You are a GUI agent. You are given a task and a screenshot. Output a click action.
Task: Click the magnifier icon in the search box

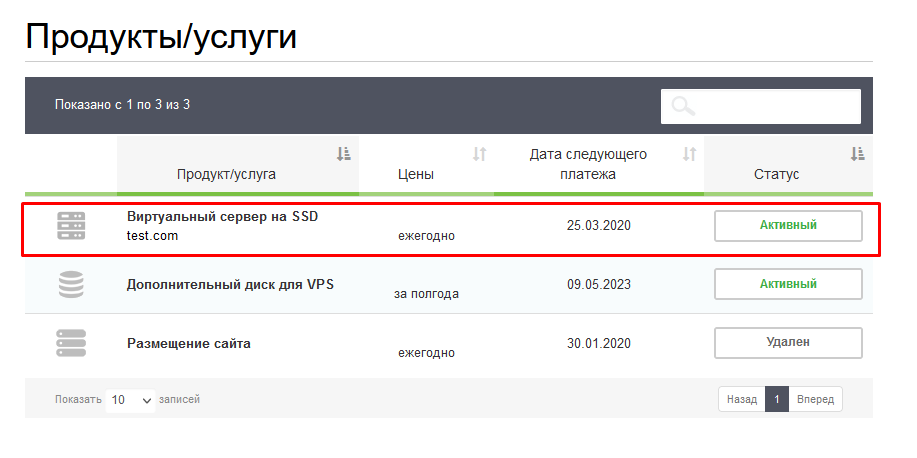(683, 106)
